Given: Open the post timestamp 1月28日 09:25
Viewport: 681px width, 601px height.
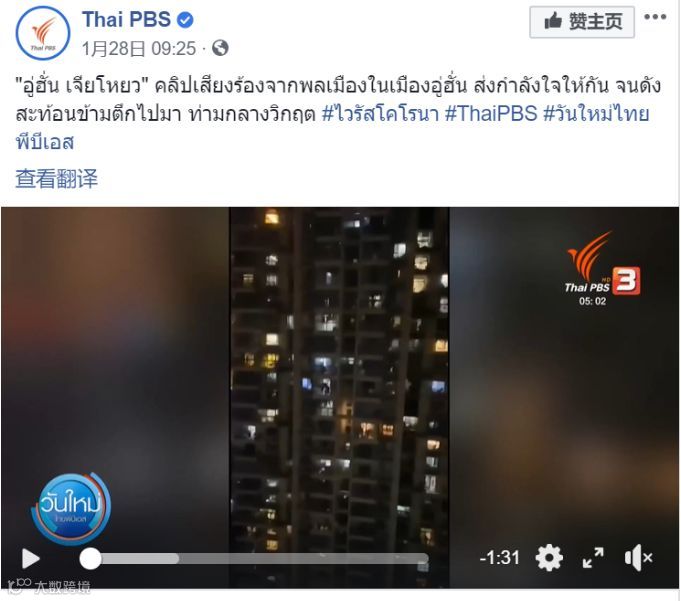Looking at the screenshot, I should click(x=139, y=49).
